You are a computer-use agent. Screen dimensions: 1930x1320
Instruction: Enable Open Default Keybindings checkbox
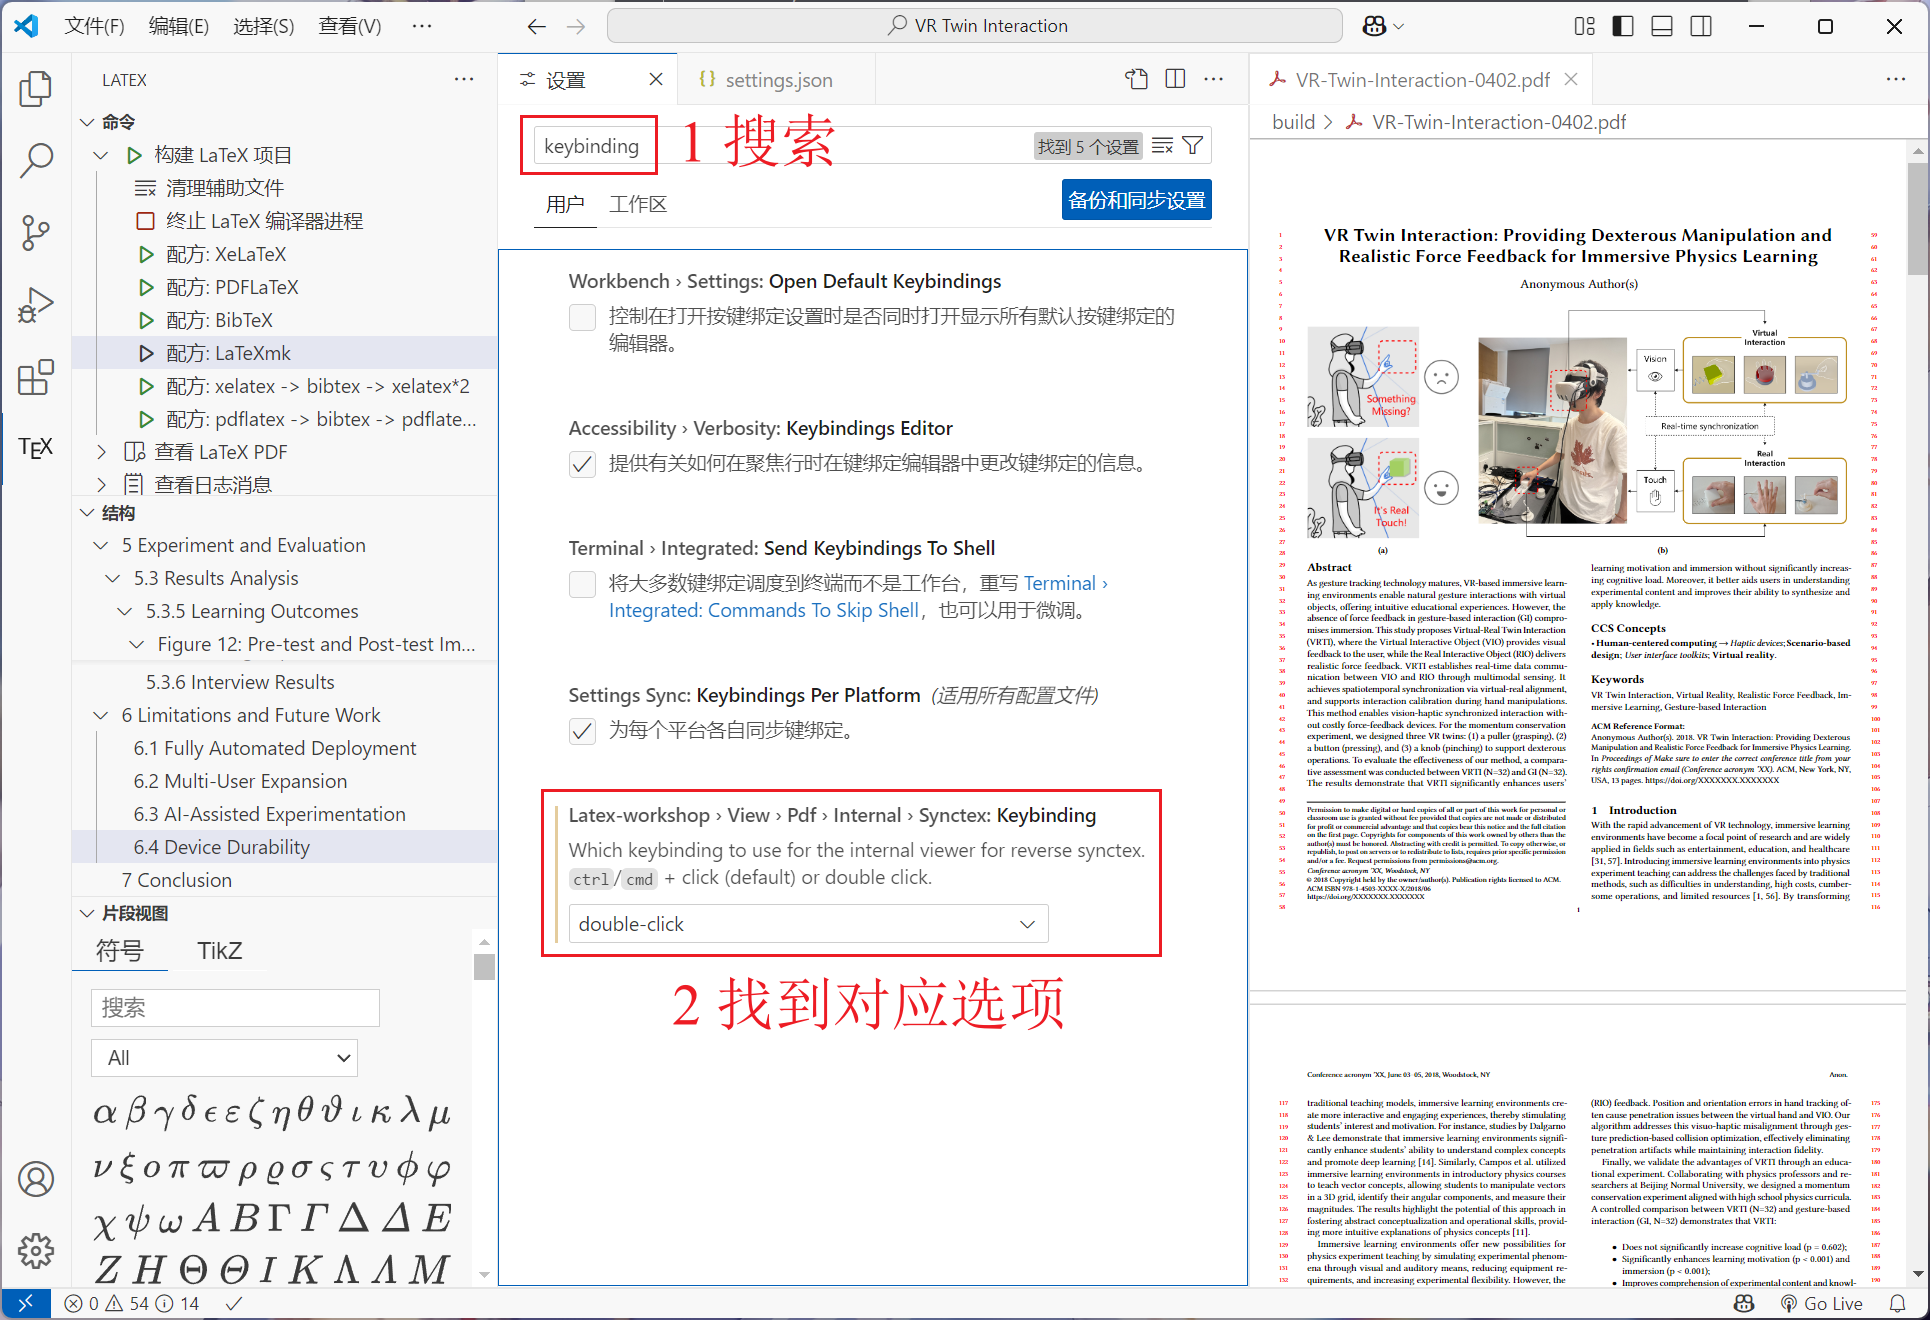click(582, 317)
